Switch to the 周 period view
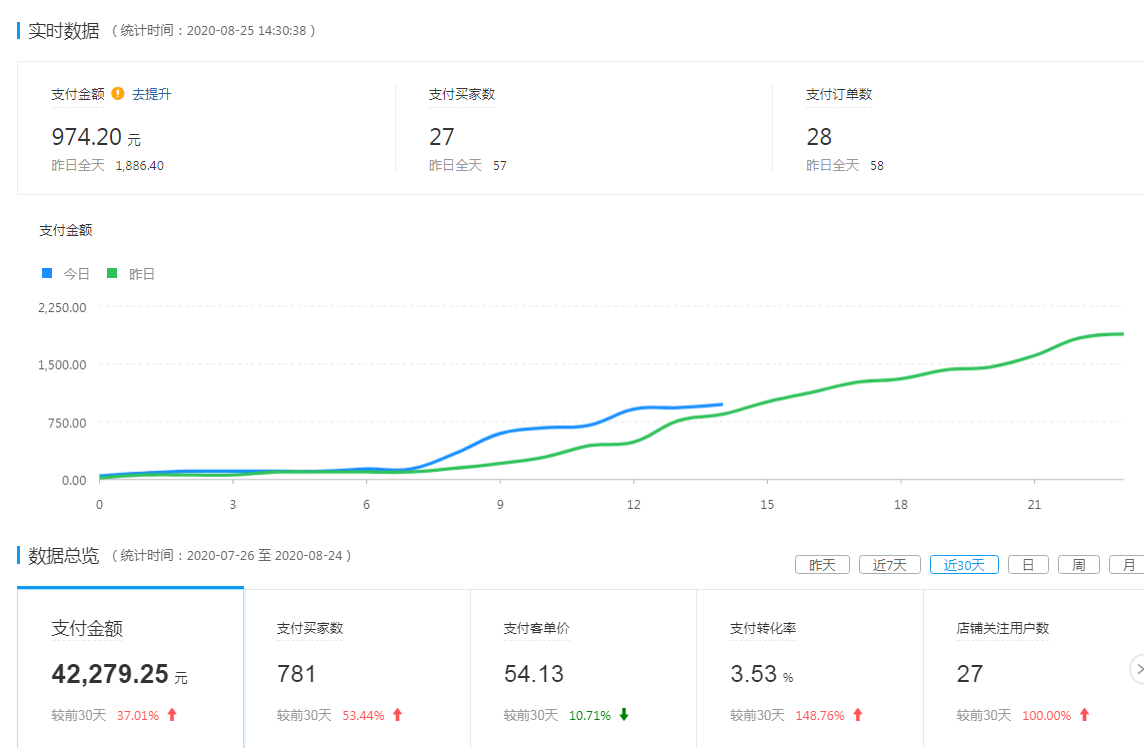Viewport: 1144px width, 748px height. click(x=1078, y=565)
